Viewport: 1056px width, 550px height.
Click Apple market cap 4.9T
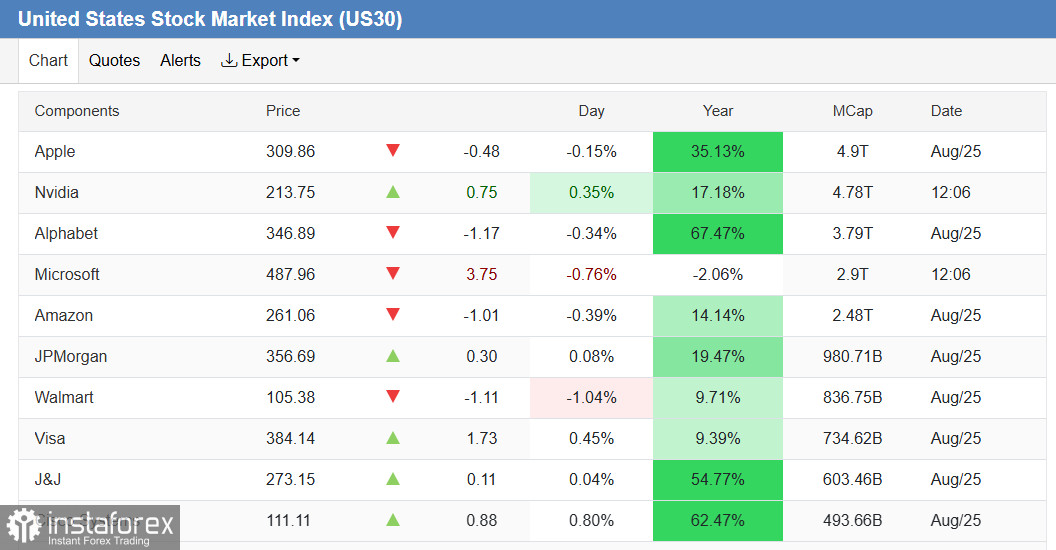pos(853,151)
